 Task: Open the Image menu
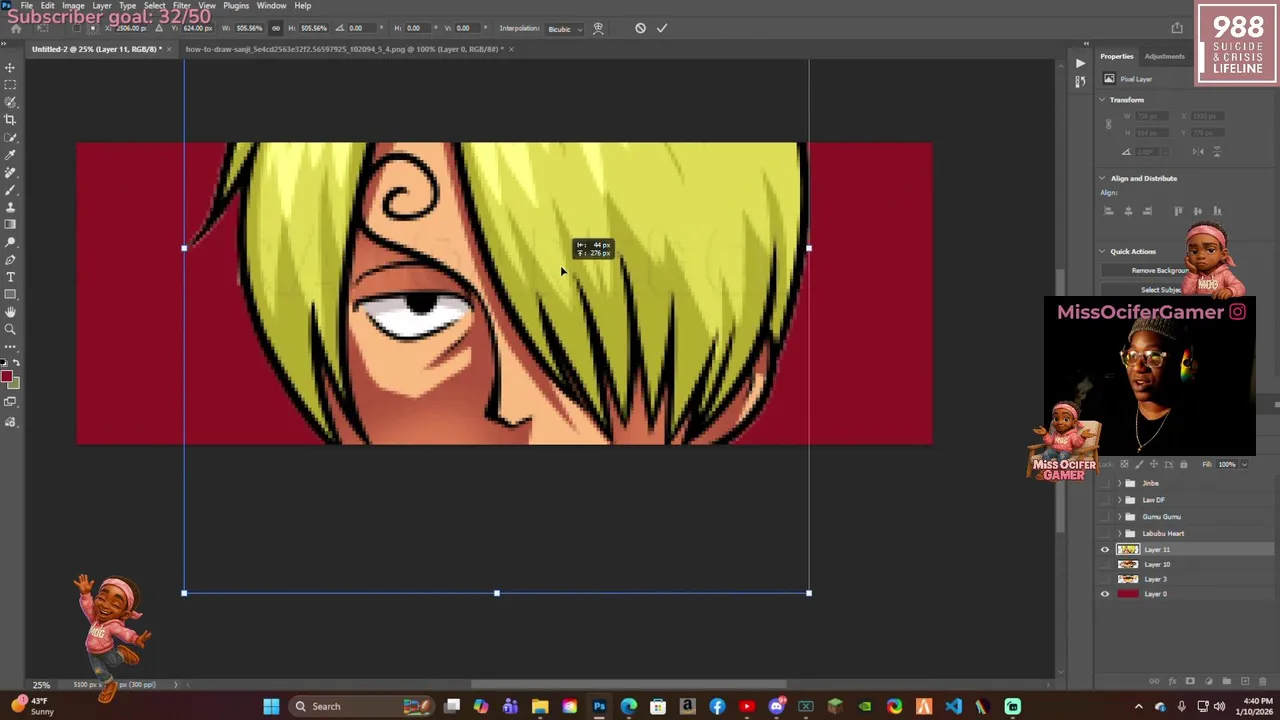tap(73, 6)
